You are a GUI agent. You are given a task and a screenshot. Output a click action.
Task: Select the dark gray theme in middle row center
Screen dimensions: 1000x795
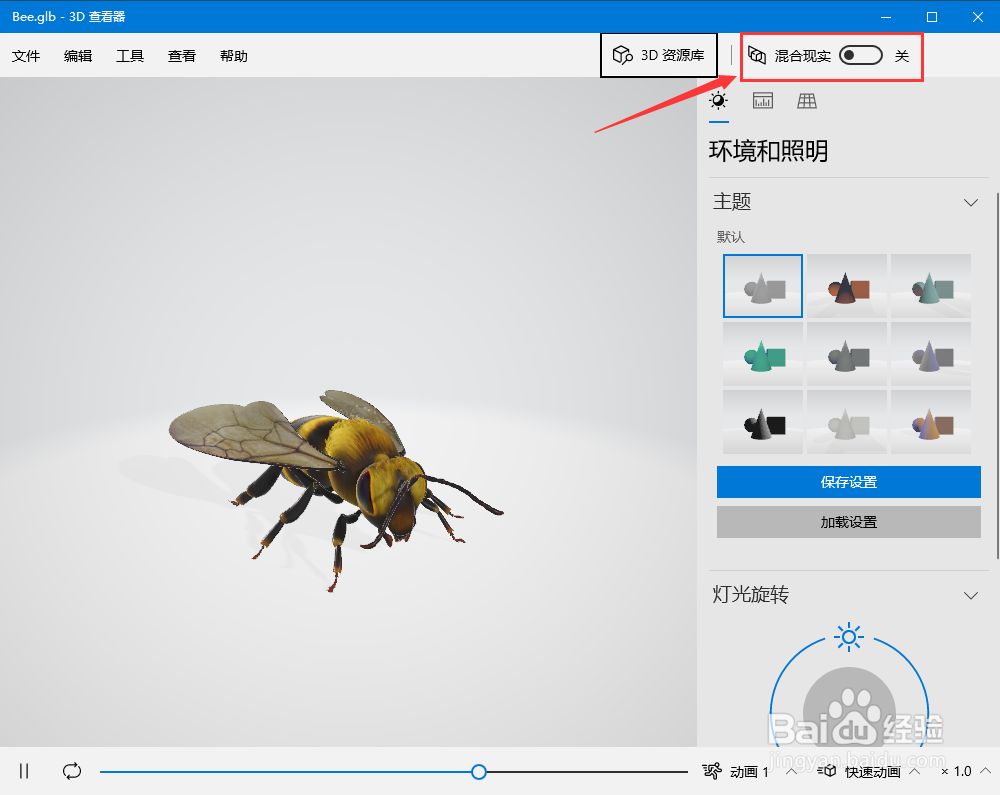[x=847, y=354]
